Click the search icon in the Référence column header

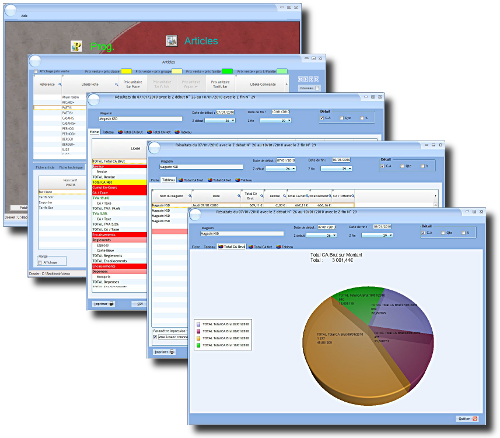pos(60,84)
